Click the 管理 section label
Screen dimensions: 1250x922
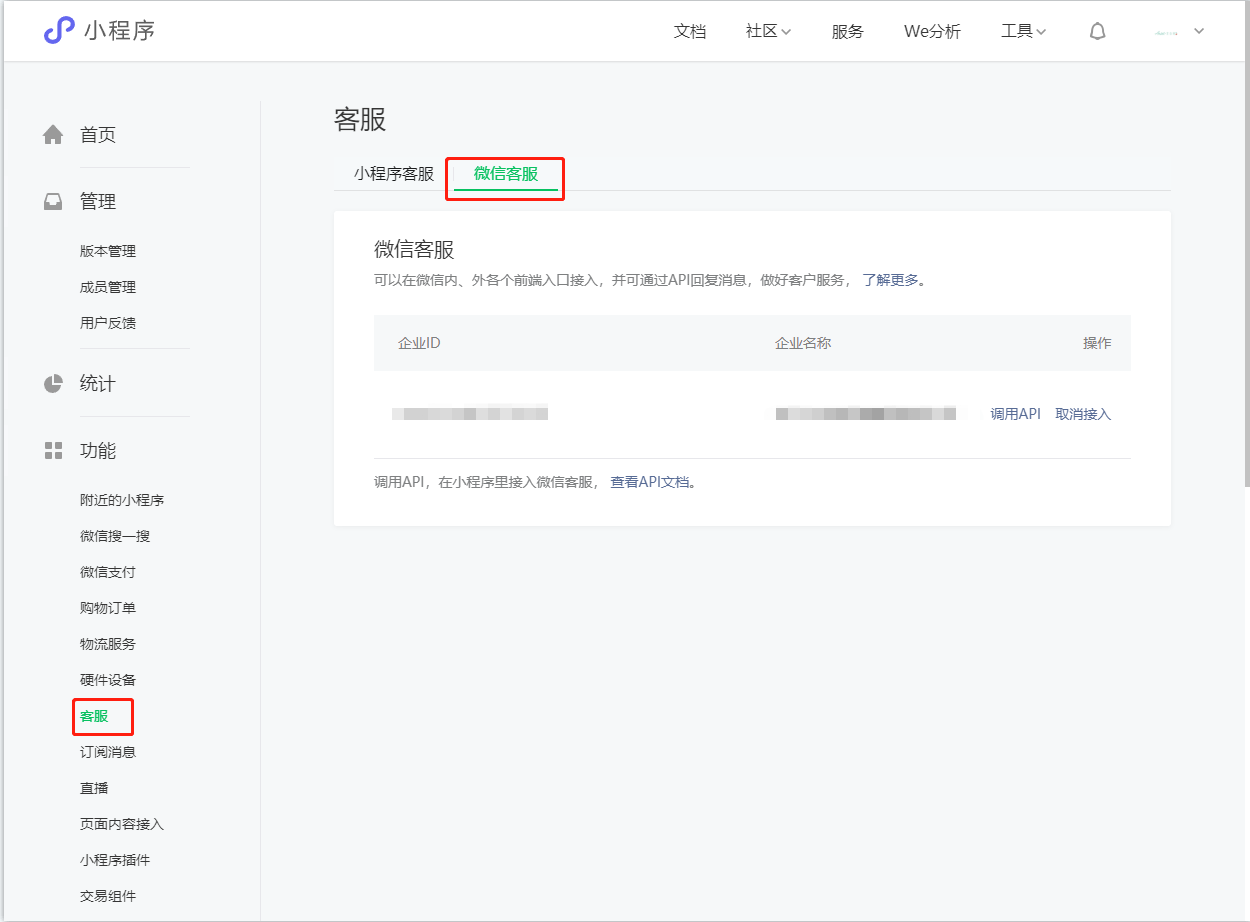[98, 202]
